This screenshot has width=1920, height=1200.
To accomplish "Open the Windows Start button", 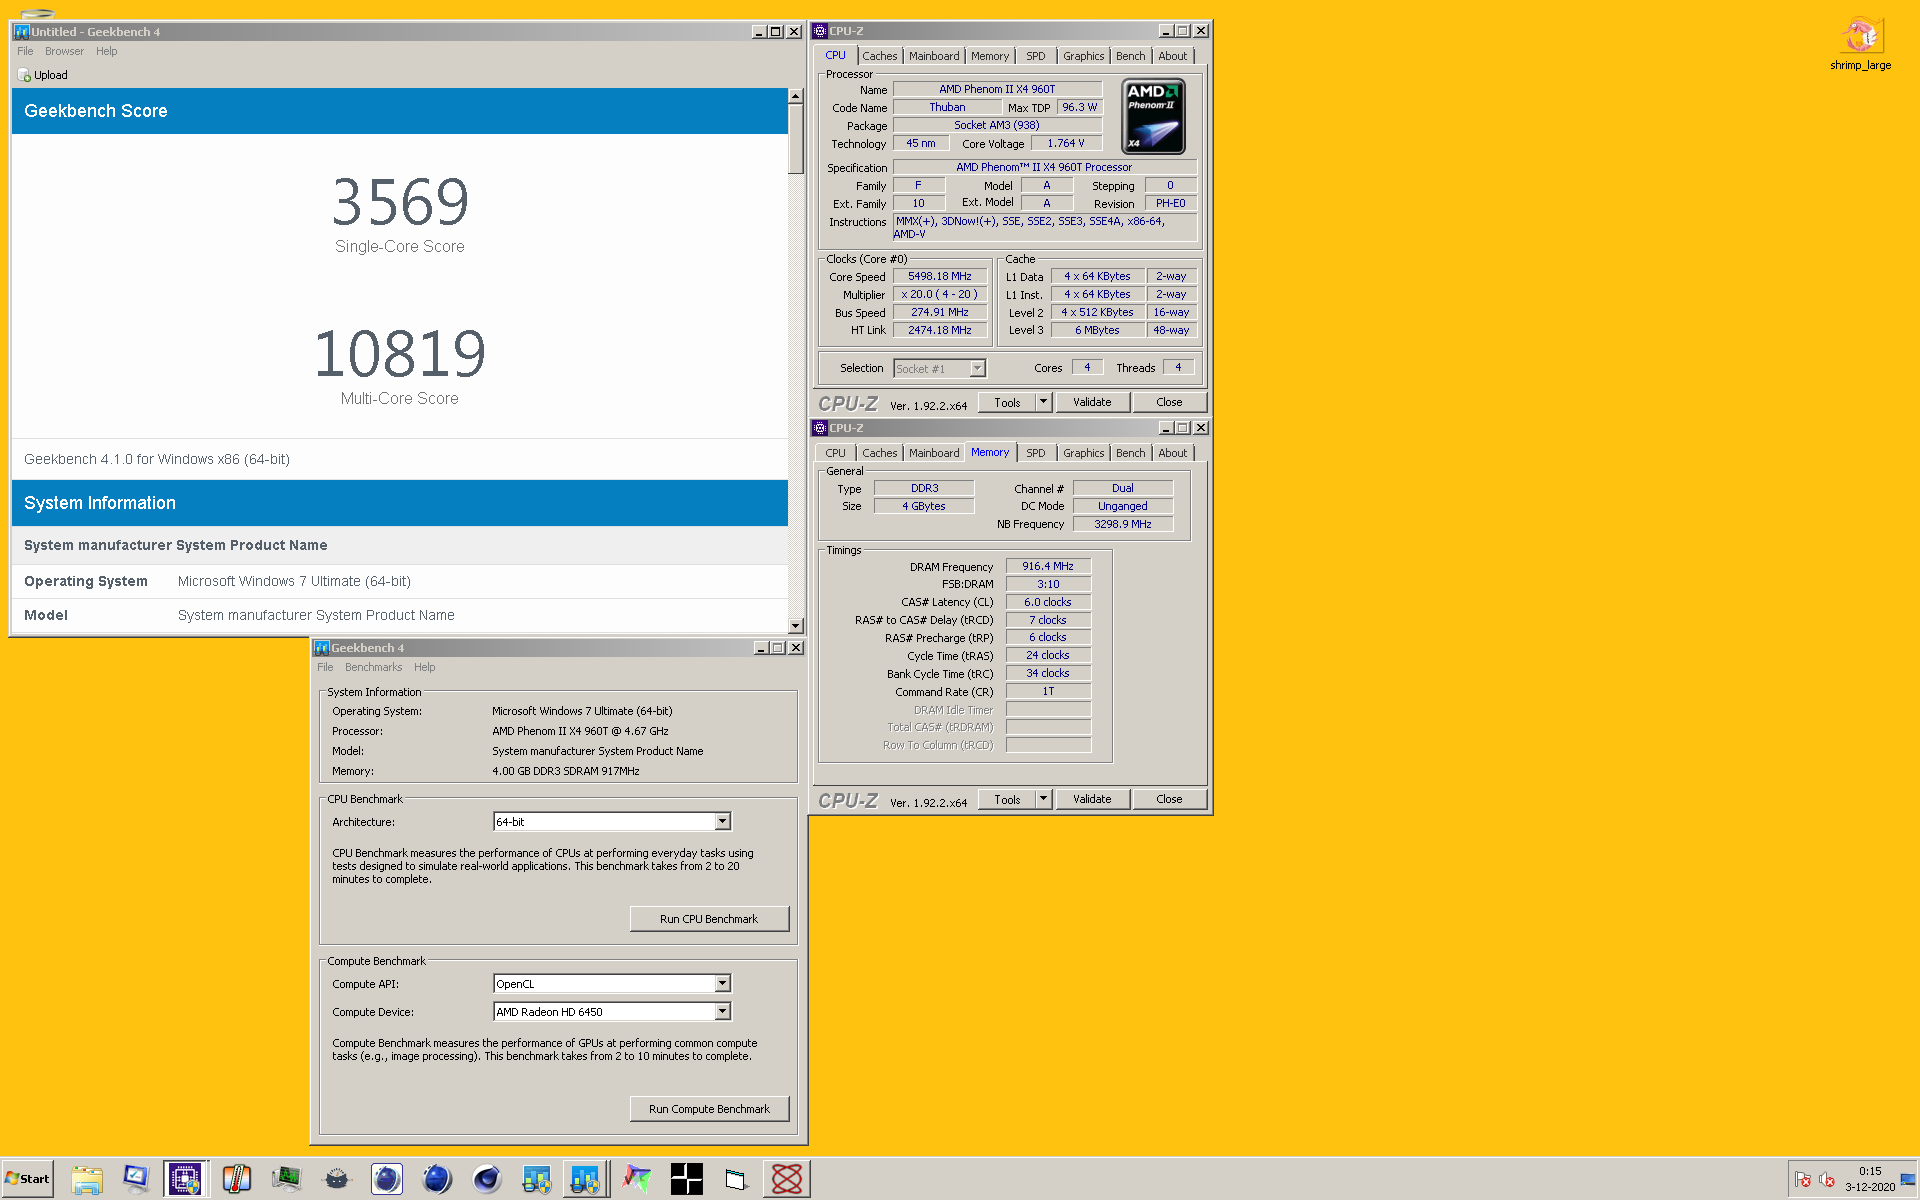I will point(27,1179).
